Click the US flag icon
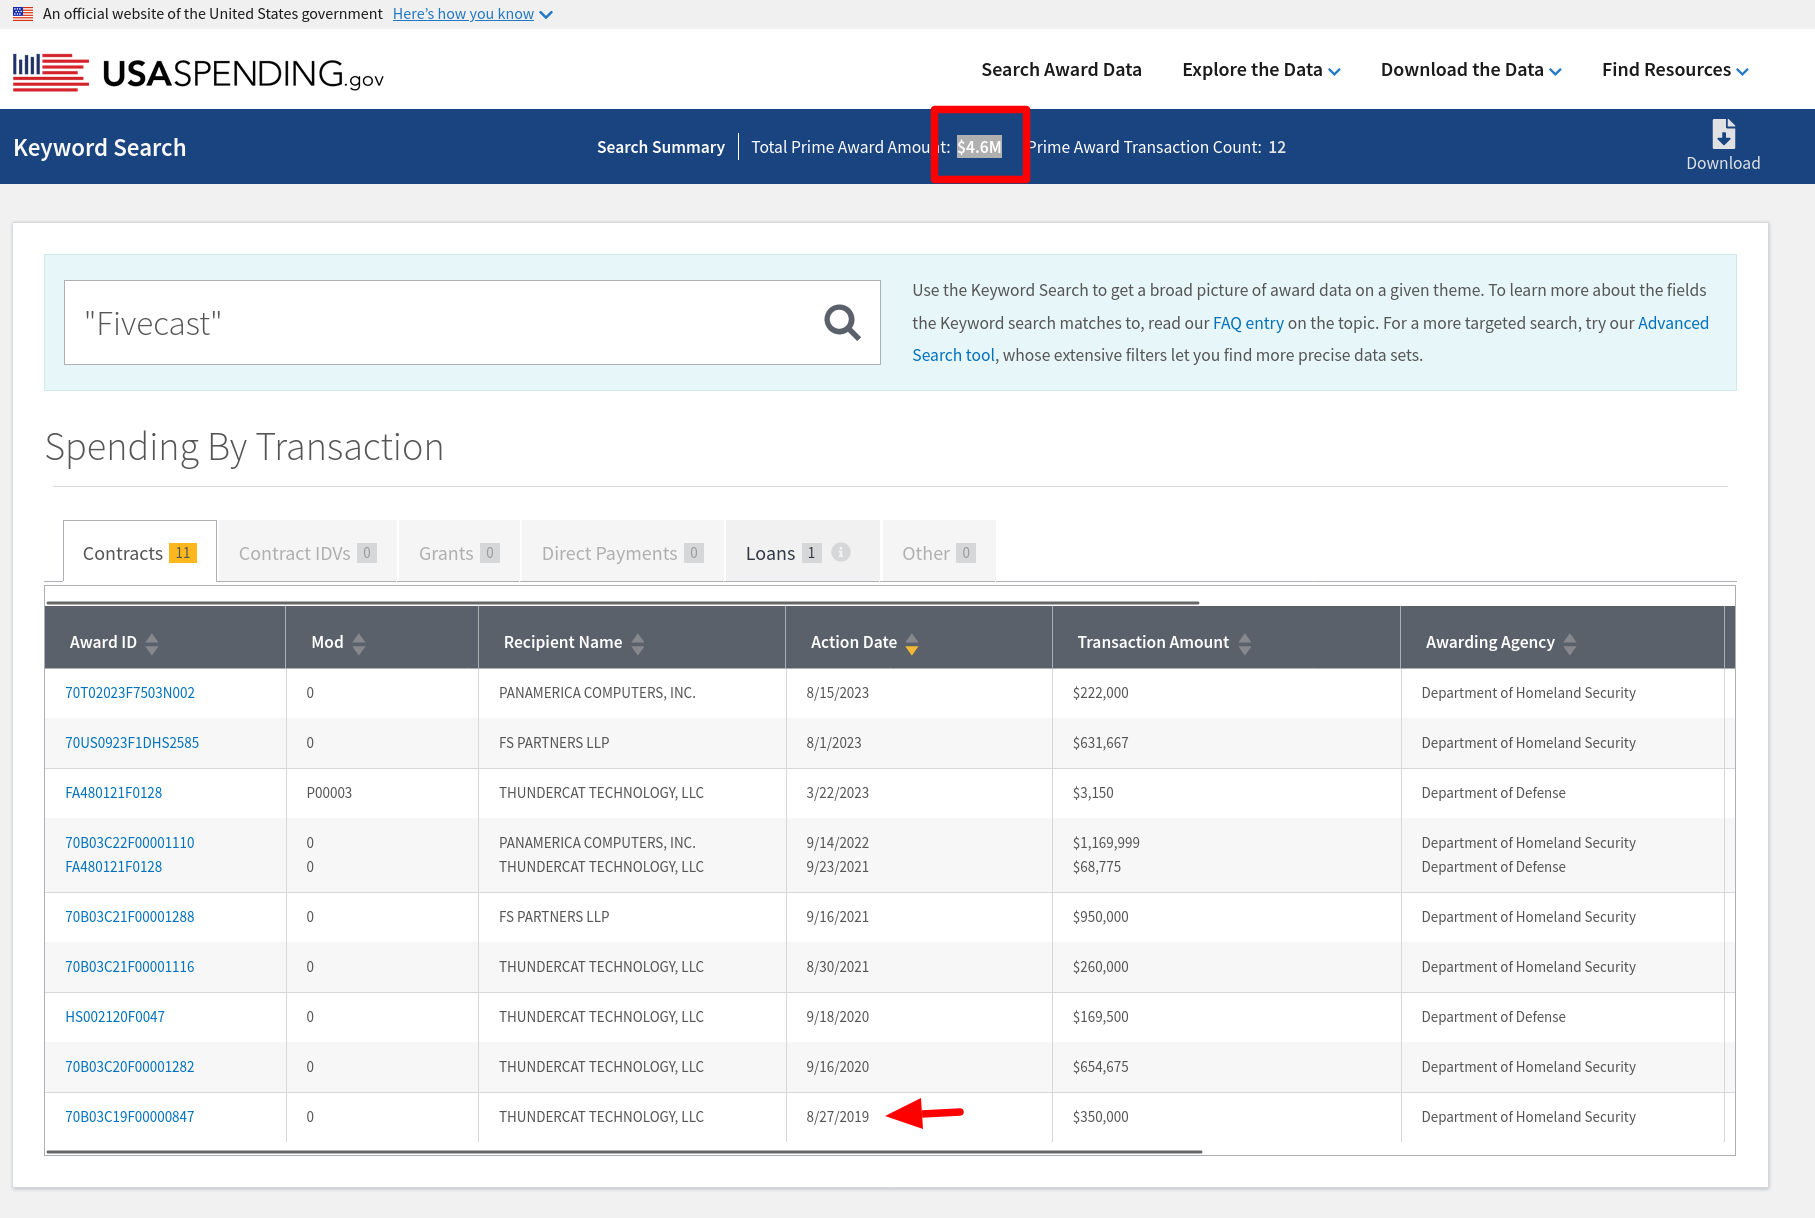This screenshot has width=1815, height=1218. click(22, 14)
